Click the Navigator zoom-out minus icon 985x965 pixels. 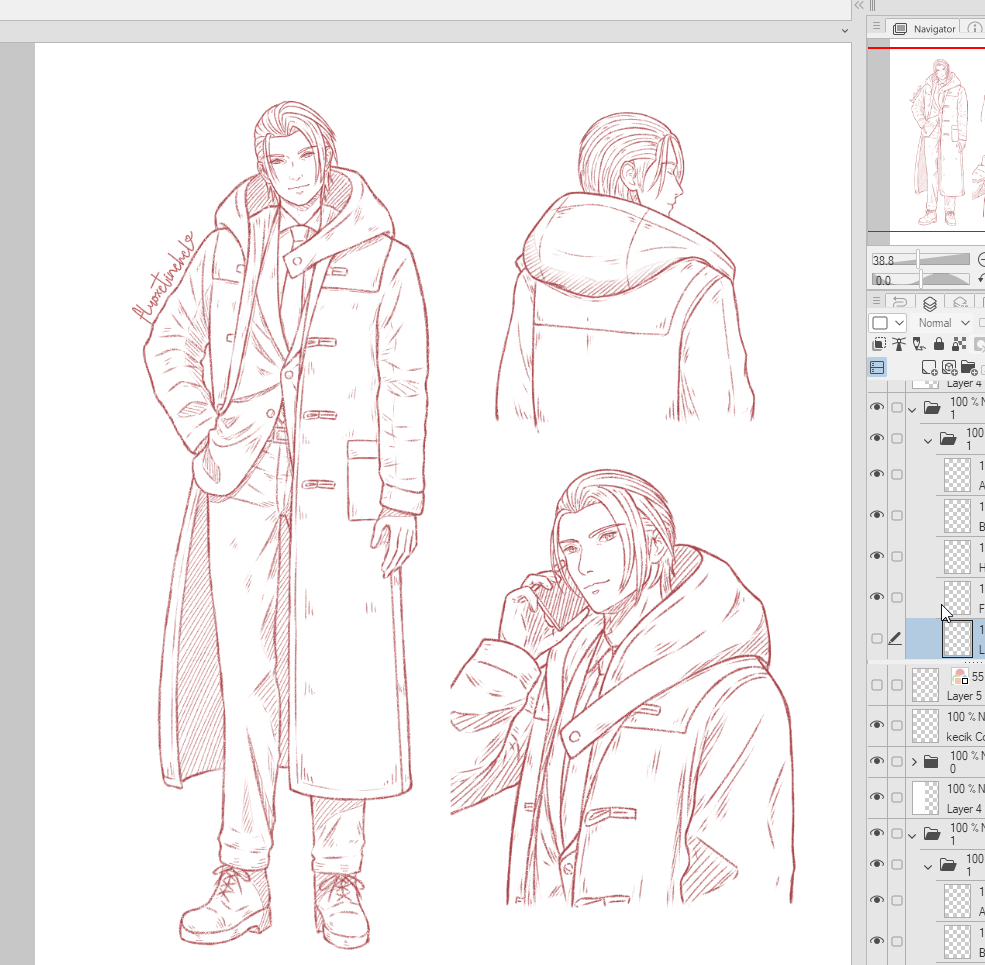click(980, 260)
